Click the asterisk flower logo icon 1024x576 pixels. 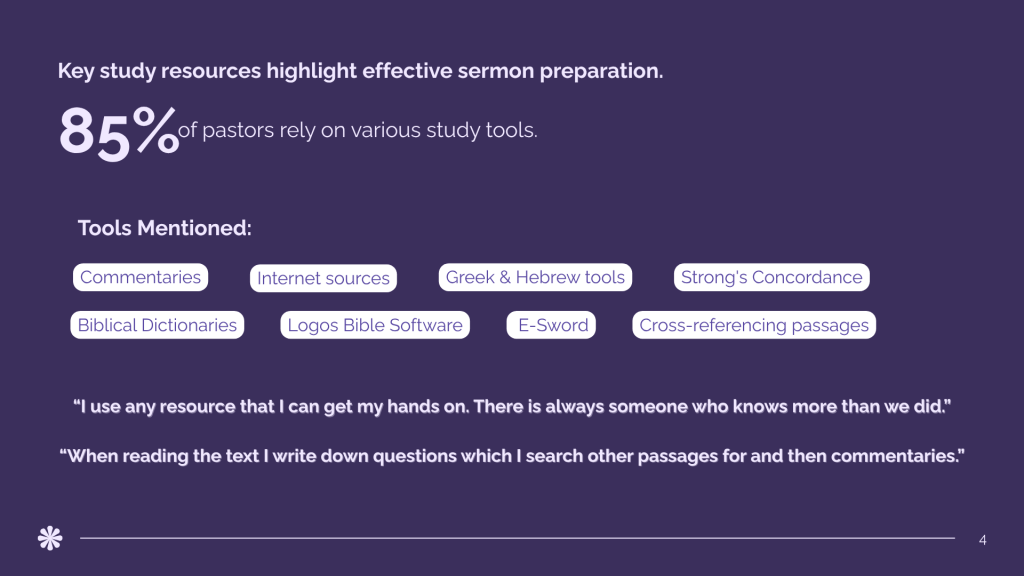click(x=49, y=538)
